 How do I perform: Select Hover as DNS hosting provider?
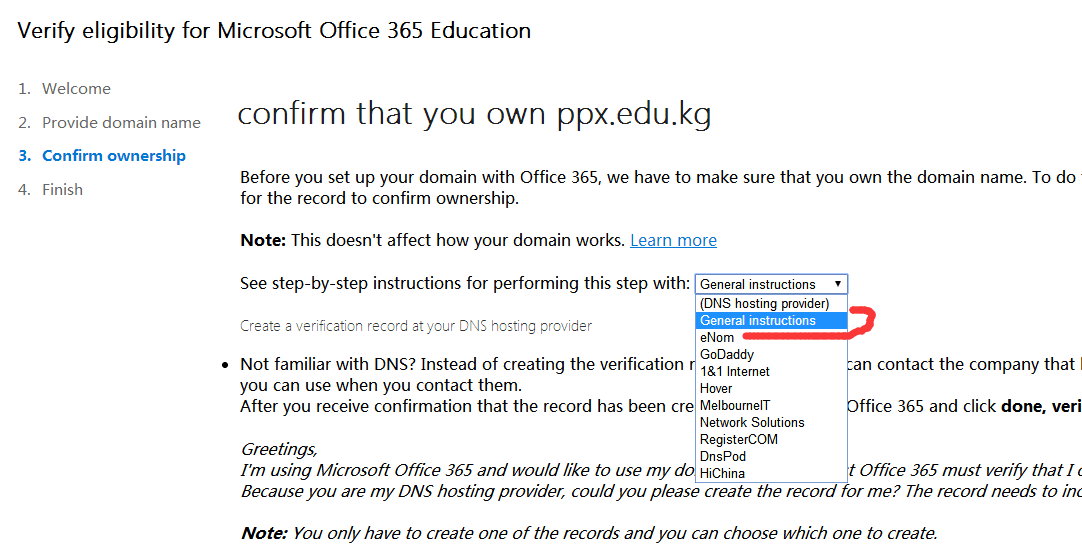point(716,388)
